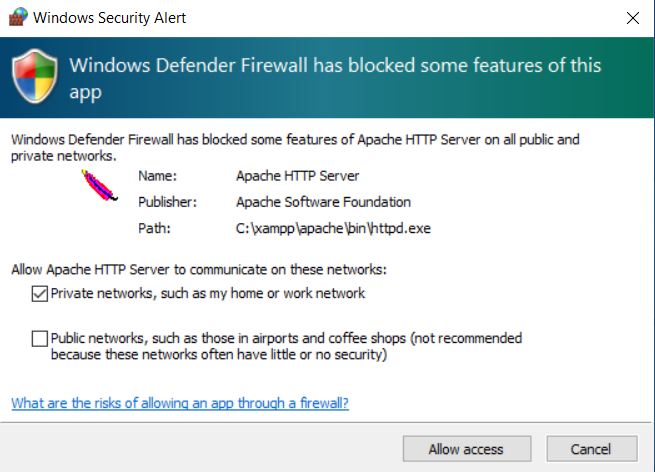
Task: Close the Windows Security Alert dialog
Action: [632, 18]
